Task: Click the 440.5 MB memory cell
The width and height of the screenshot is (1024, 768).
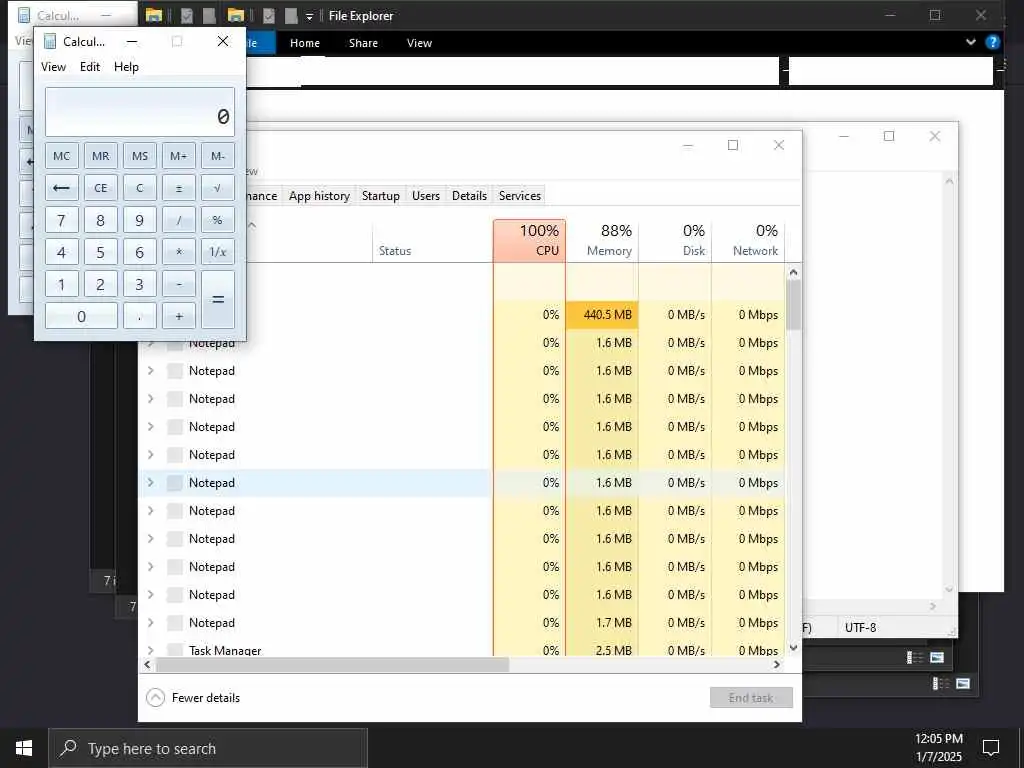Action: tap(602, 315)
